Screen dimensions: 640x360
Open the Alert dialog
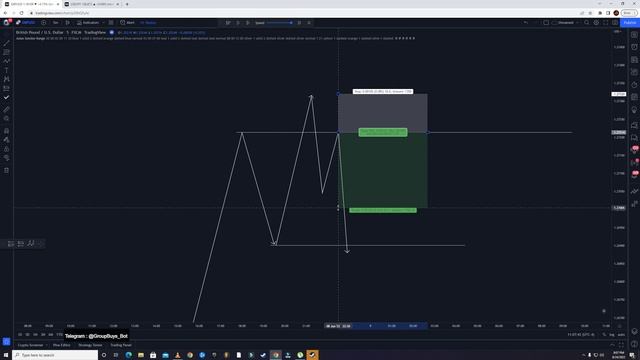127,23
